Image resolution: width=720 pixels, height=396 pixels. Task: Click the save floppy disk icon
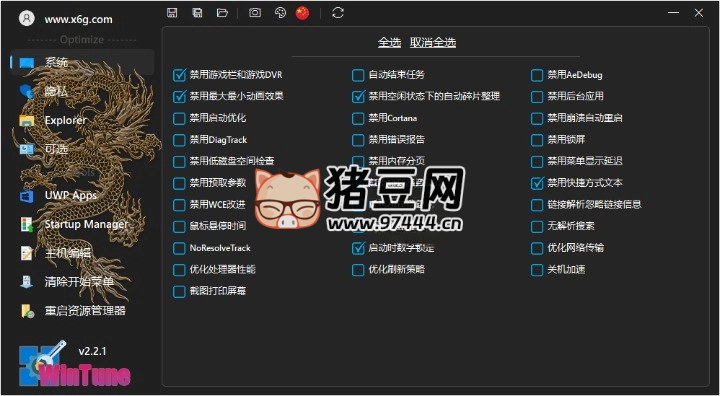click(x=172, y=13)
